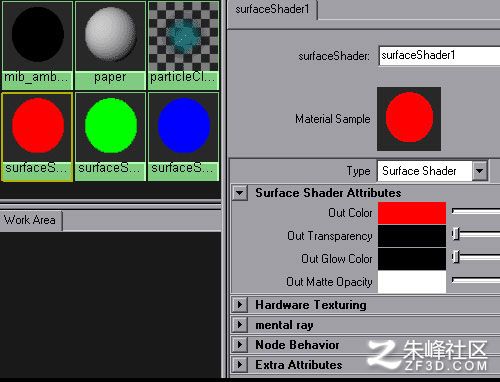
Task: Expand the Node Behavior section
Action: click(240, 344)
